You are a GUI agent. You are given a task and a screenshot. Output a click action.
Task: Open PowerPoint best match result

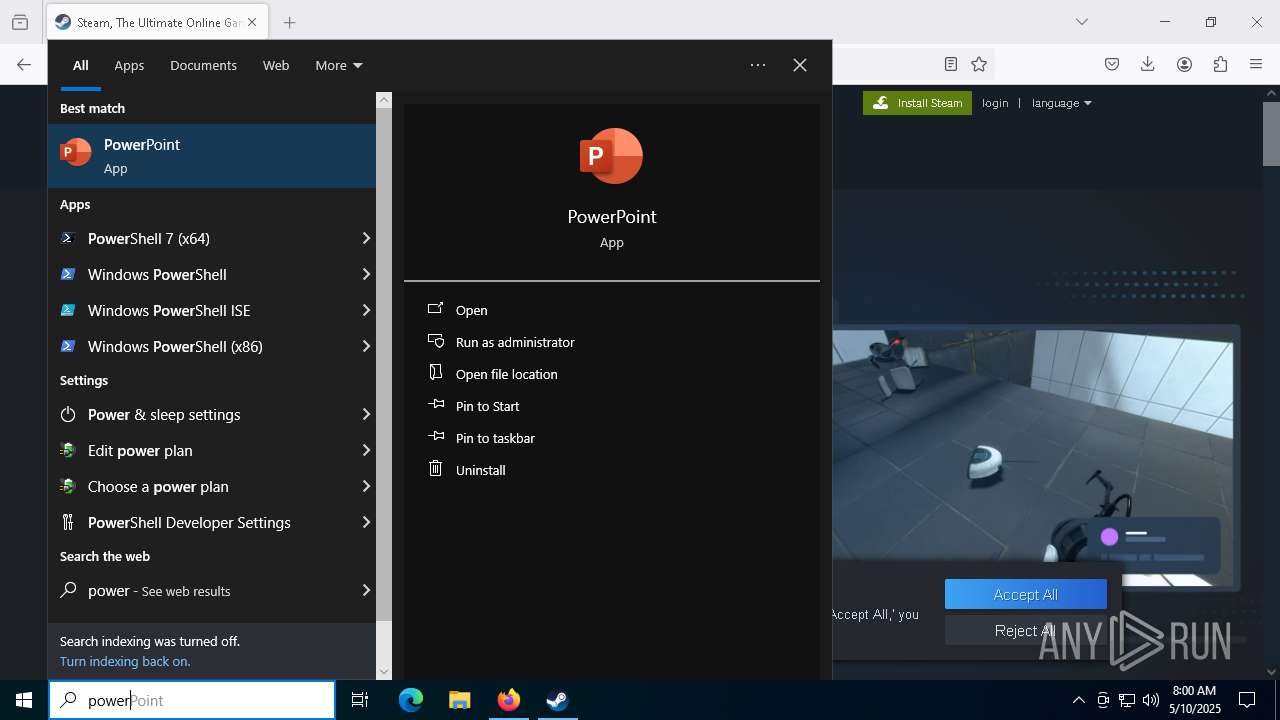[212, 156]
